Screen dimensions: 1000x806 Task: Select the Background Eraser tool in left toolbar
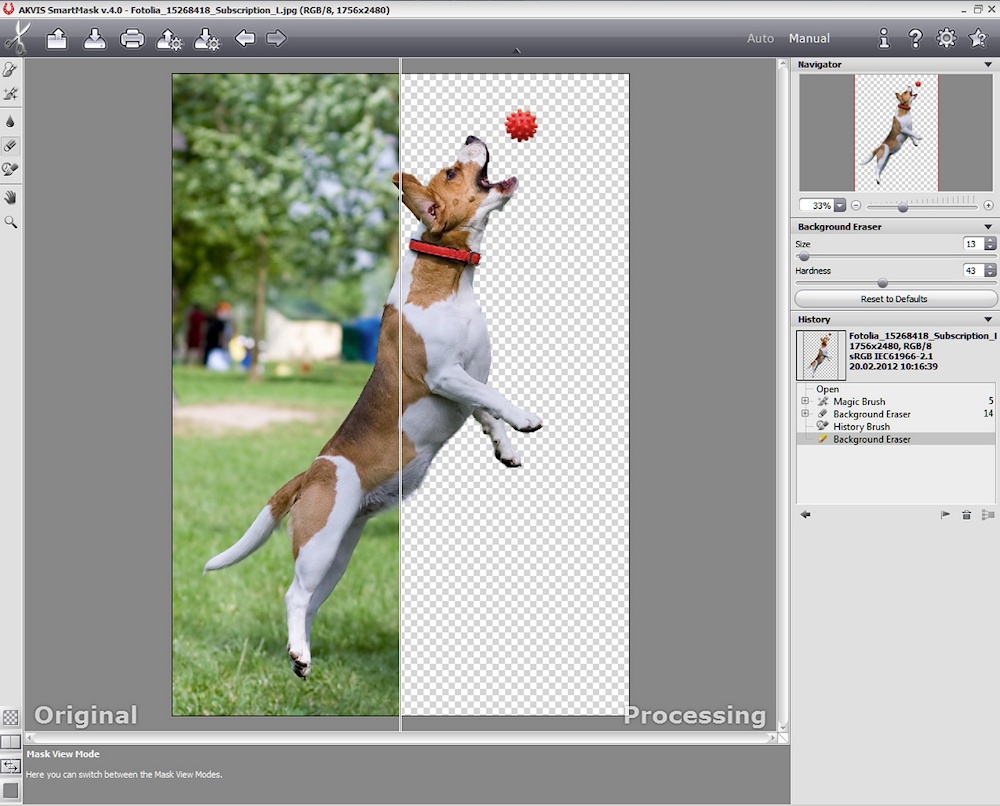[x=11, y=145]
